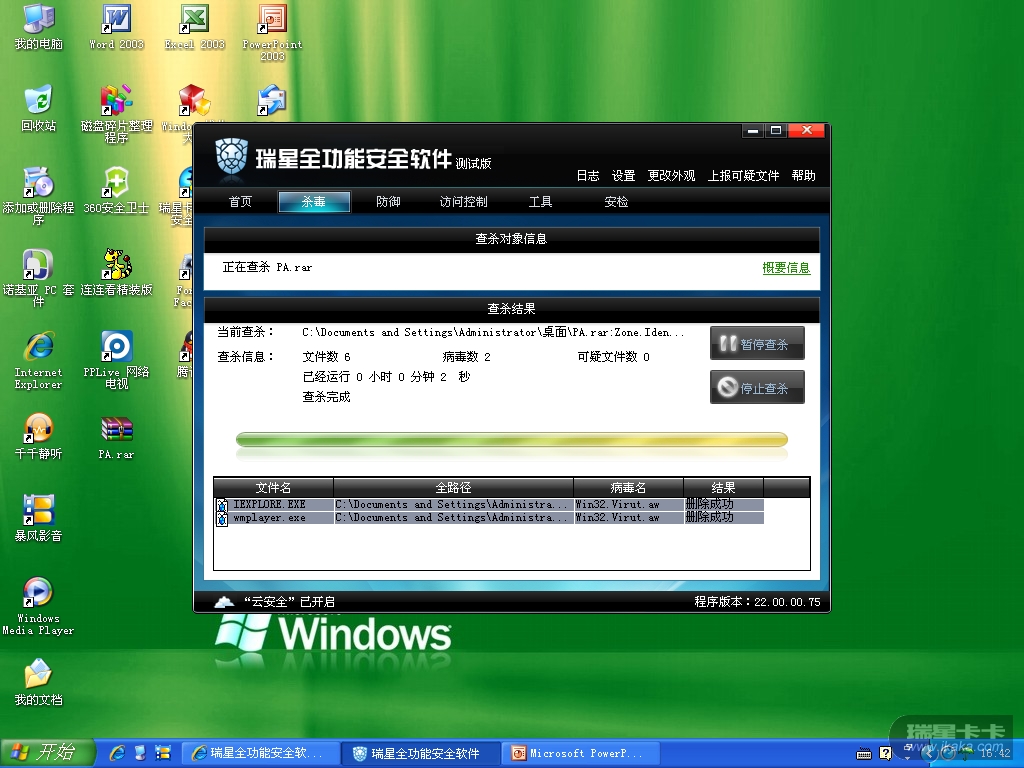
Task: Select the IEXPLORE.EXE result row
Action: pyautogui.click(x=489, y=504)
